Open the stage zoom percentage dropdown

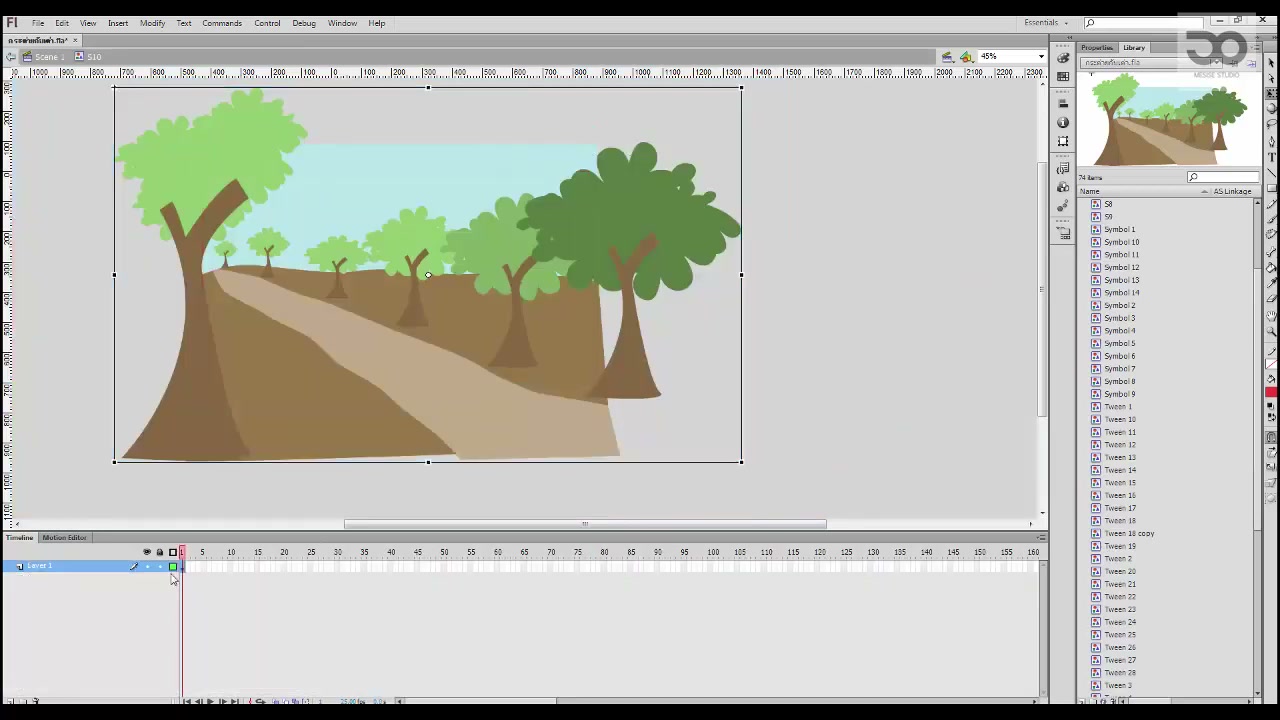point(1012,56)
